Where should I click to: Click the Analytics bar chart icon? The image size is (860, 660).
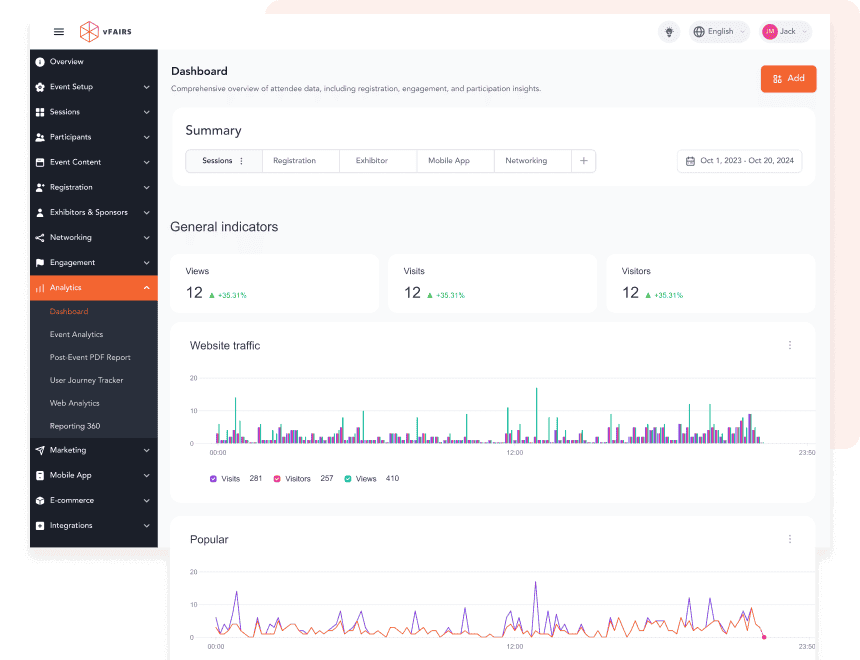coord(40,288)
